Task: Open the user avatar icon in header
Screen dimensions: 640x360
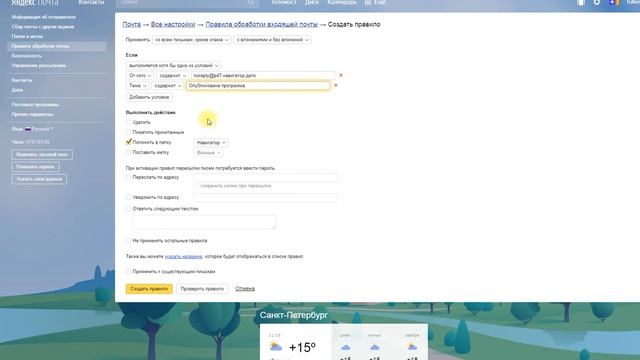Action: [614, 2]
